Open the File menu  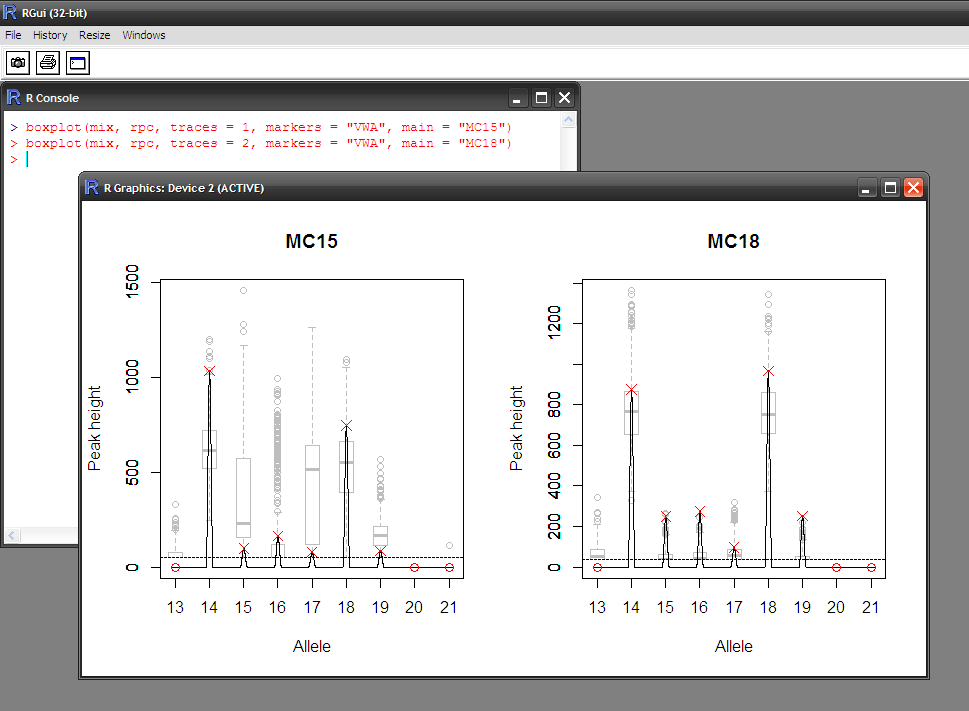click(x=13, y=35)
